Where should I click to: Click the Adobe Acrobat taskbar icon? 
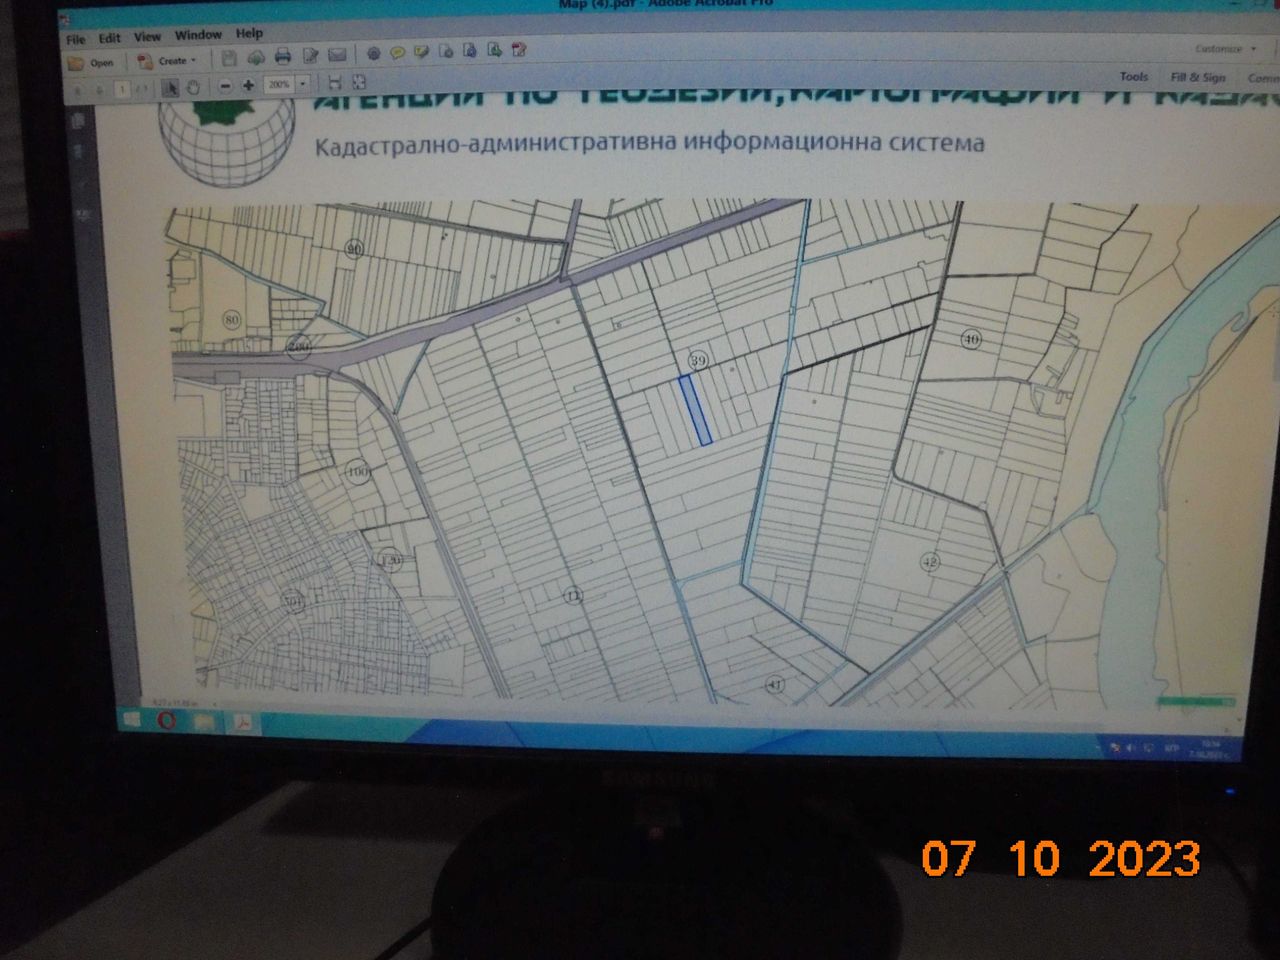(x=242, y=723)
